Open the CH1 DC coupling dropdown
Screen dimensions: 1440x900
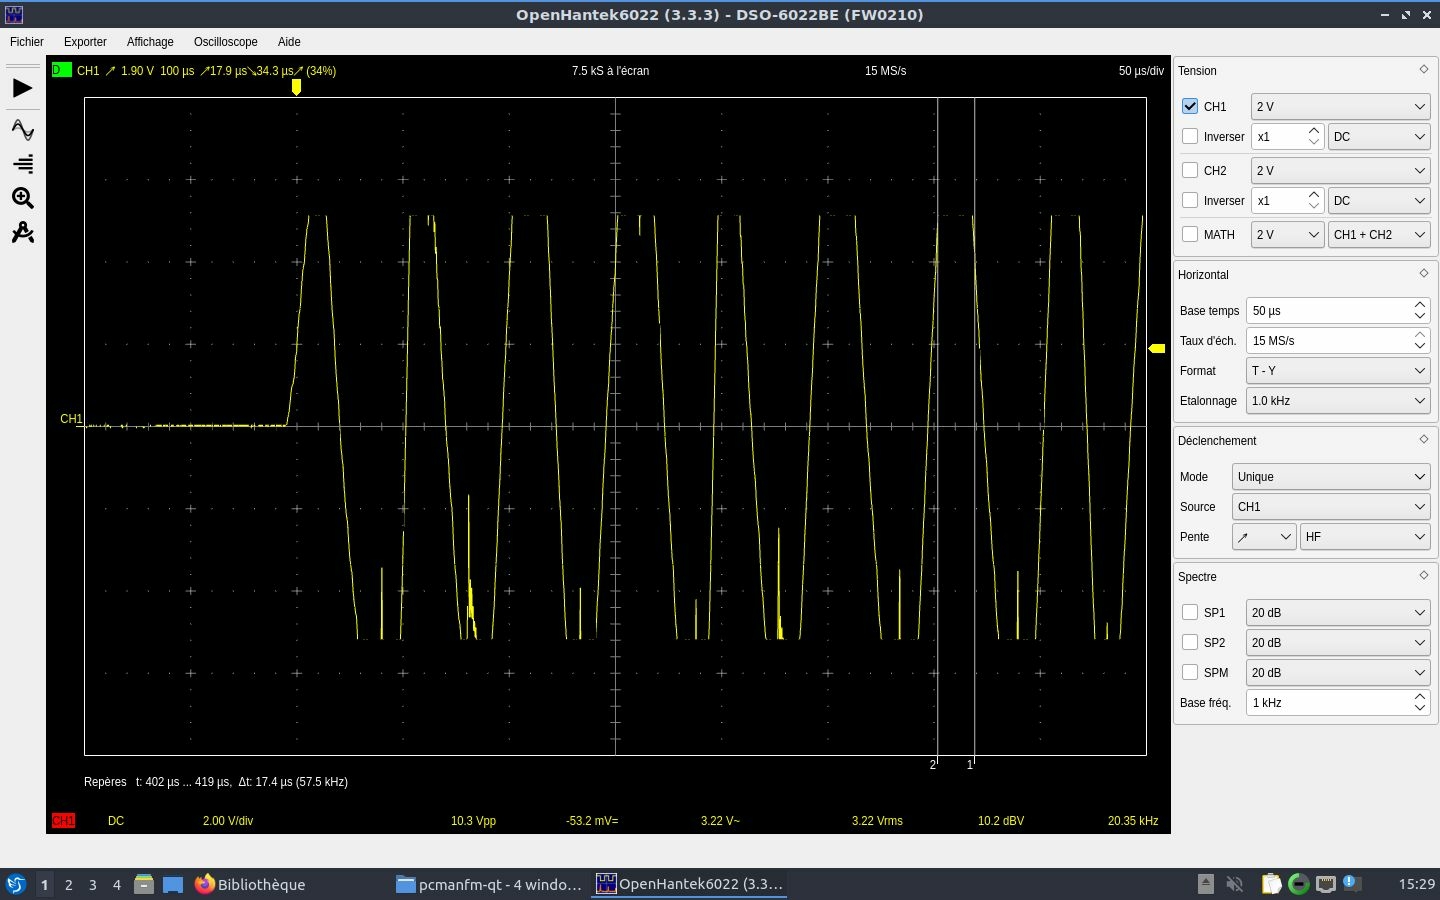pyautogui.click(x=1378, y=136)
